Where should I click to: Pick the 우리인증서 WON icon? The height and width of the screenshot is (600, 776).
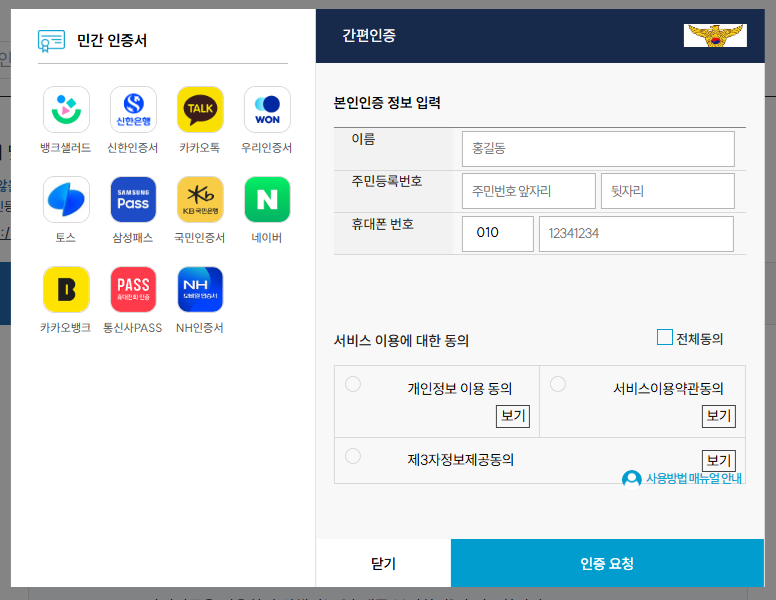pos(267,109)
